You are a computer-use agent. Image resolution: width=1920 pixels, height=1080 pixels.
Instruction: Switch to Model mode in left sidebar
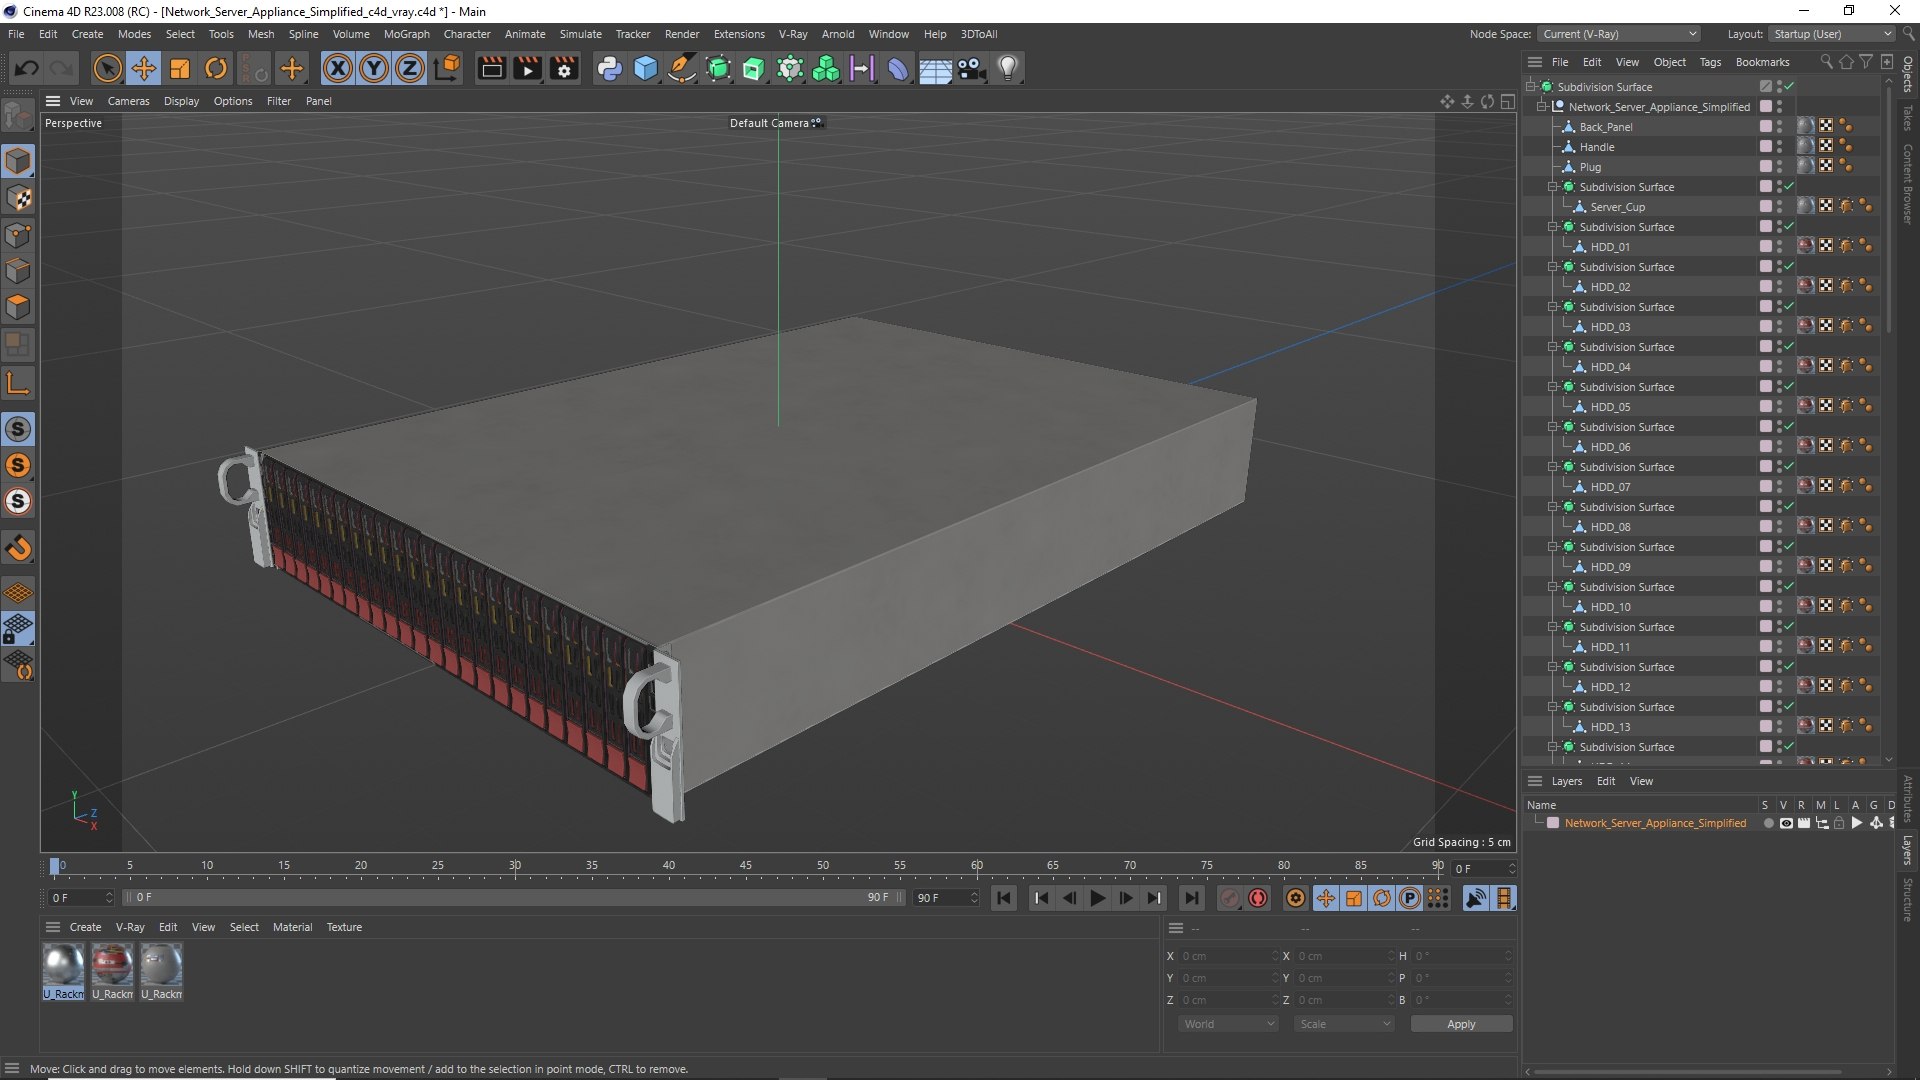pyautogui.click(x=18, y=161)
